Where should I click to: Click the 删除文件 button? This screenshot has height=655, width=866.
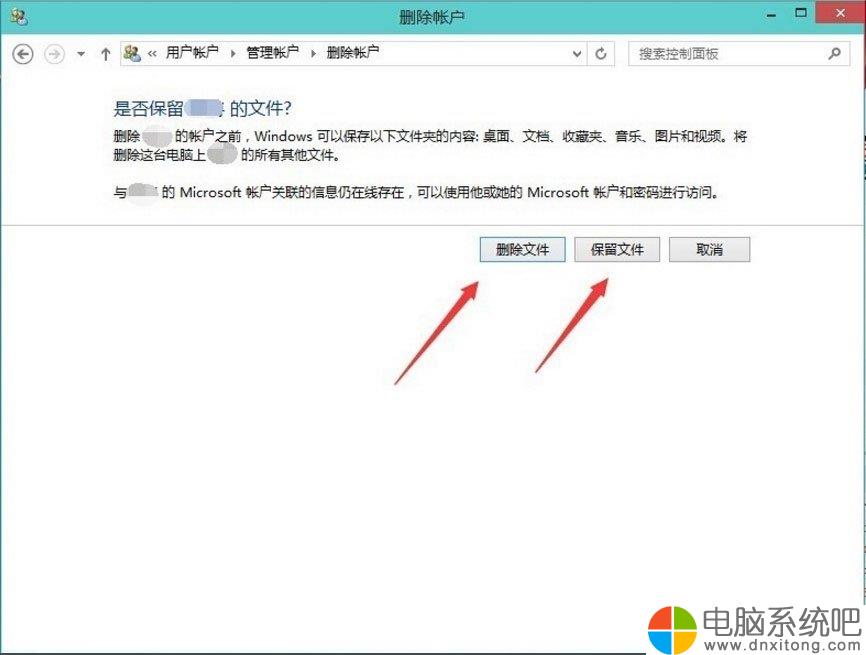pos(522,250)
